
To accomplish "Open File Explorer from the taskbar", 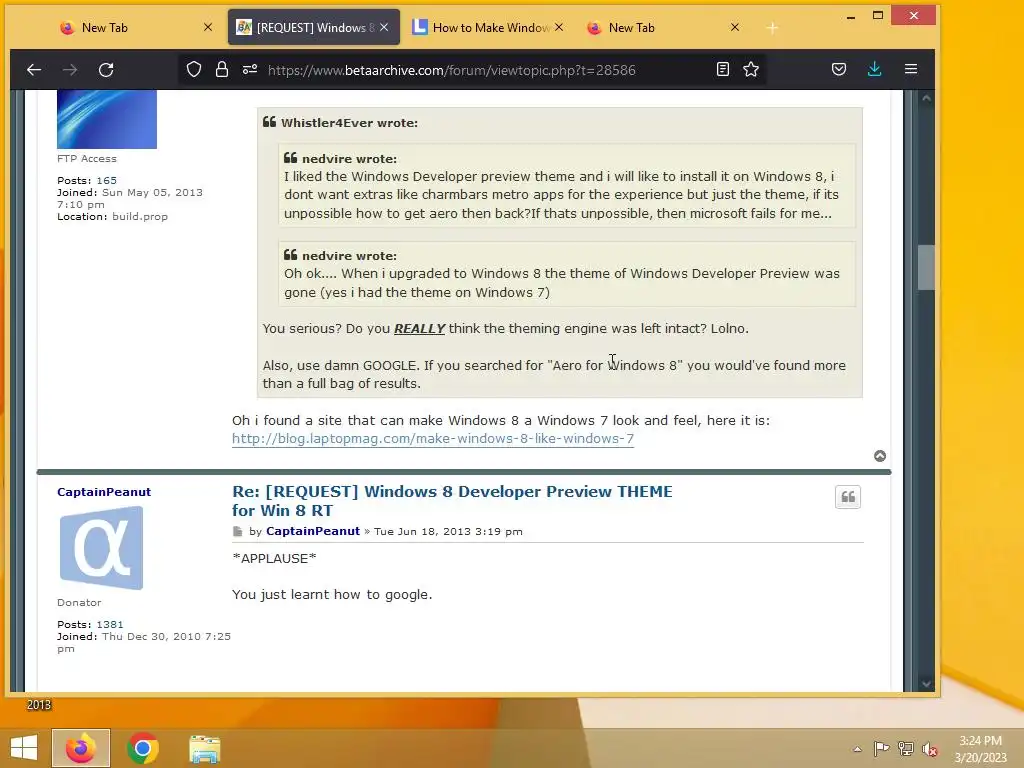I will tap(204, 749).
